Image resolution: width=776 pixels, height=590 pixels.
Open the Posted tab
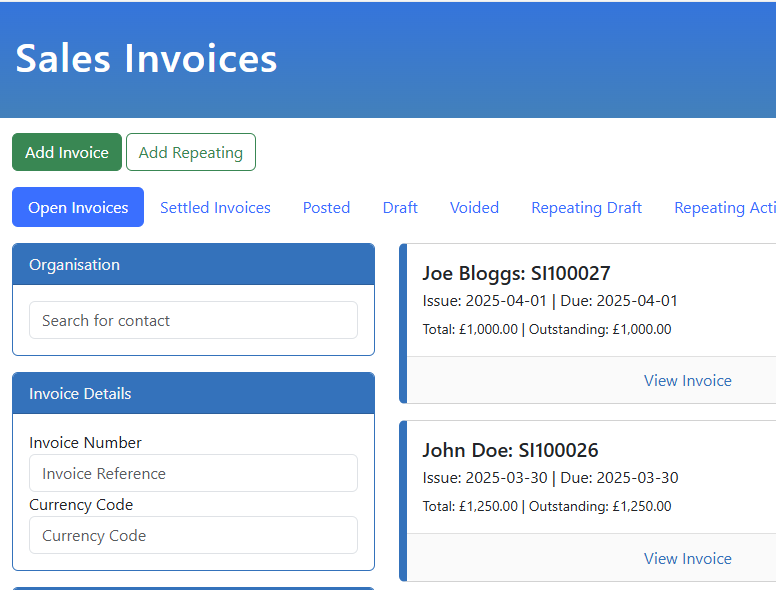326,207
